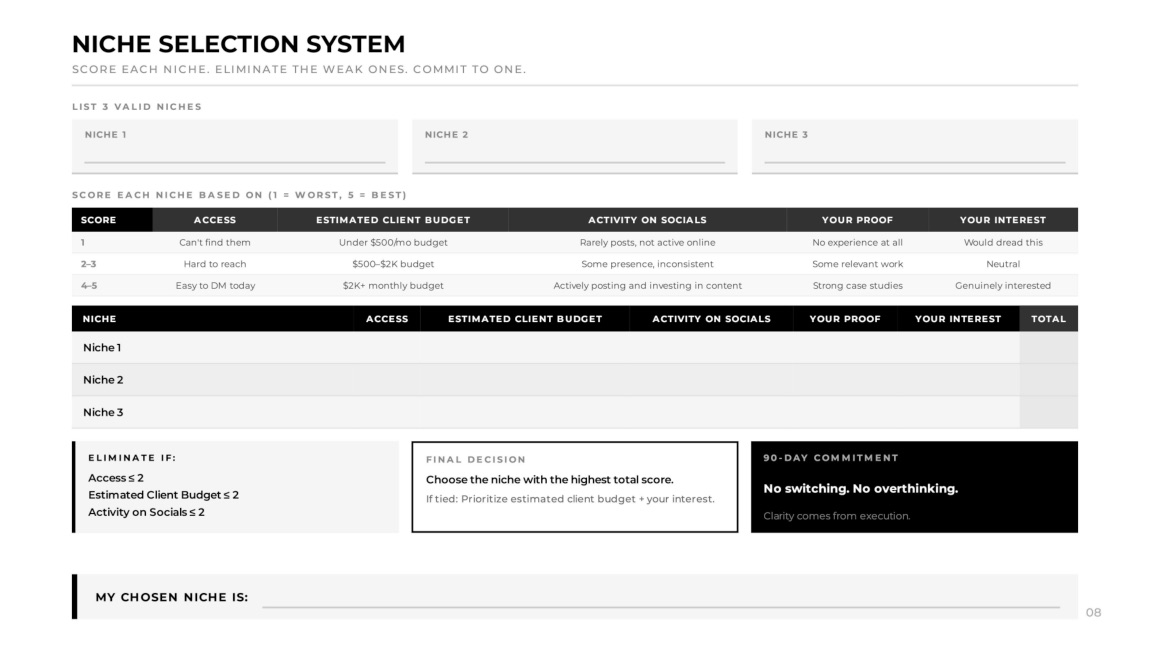The image size is (1150, 647).
Task: Click the 'MY CHOSEN NICHE IS:' label
Action: pos(172,597)
